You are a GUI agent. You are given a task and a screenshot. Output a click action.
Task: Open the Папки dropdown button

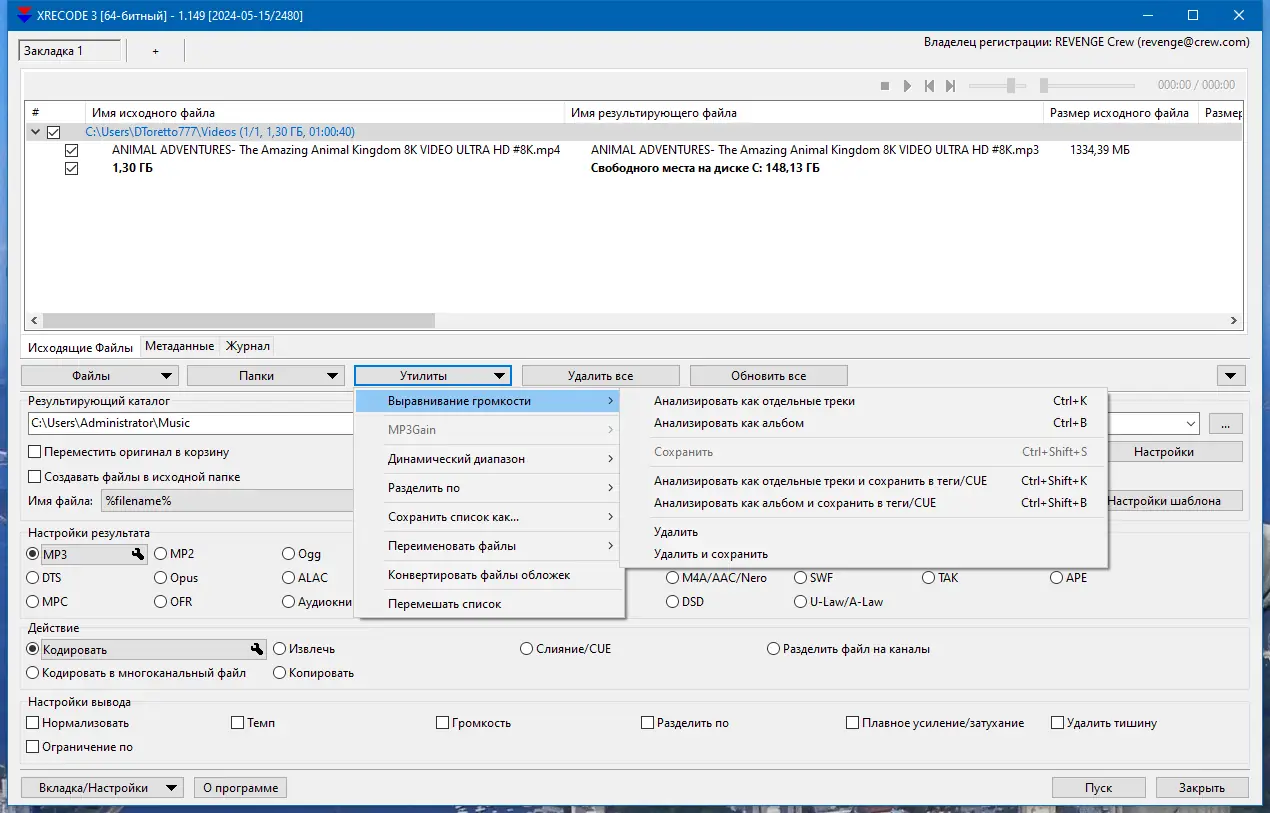(x=266, y=376)
